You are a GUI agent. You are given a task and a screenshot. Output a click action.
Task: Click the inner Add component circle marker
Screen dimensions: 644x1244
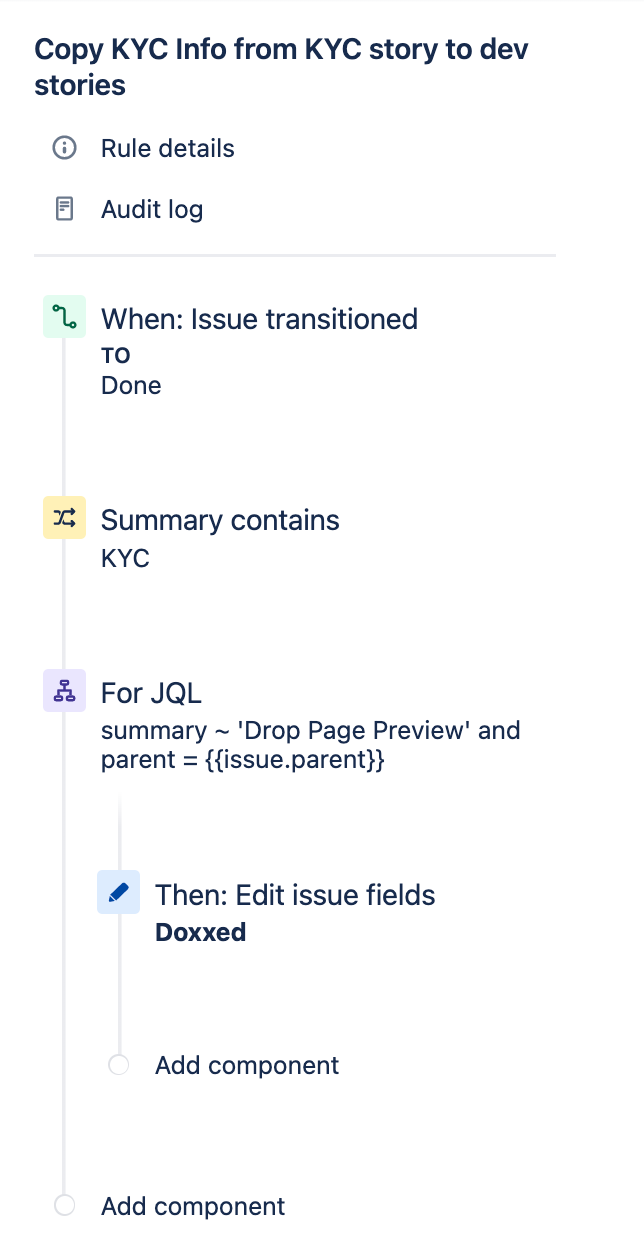[x=118, y=1065]
